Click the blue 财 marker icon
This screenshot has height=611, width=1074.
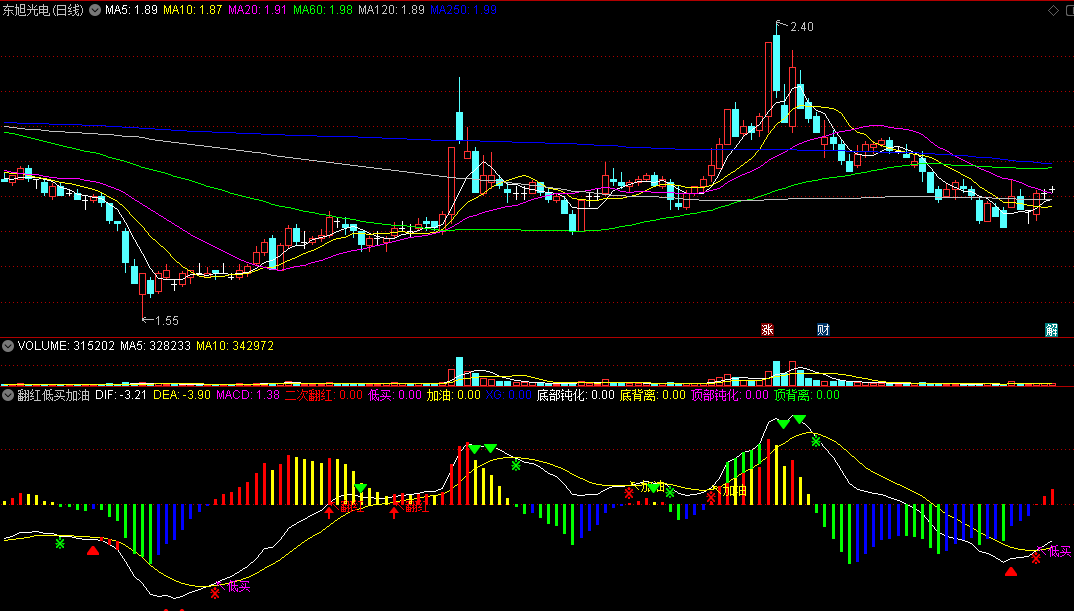pyautogui.click(x=823, y=329)
